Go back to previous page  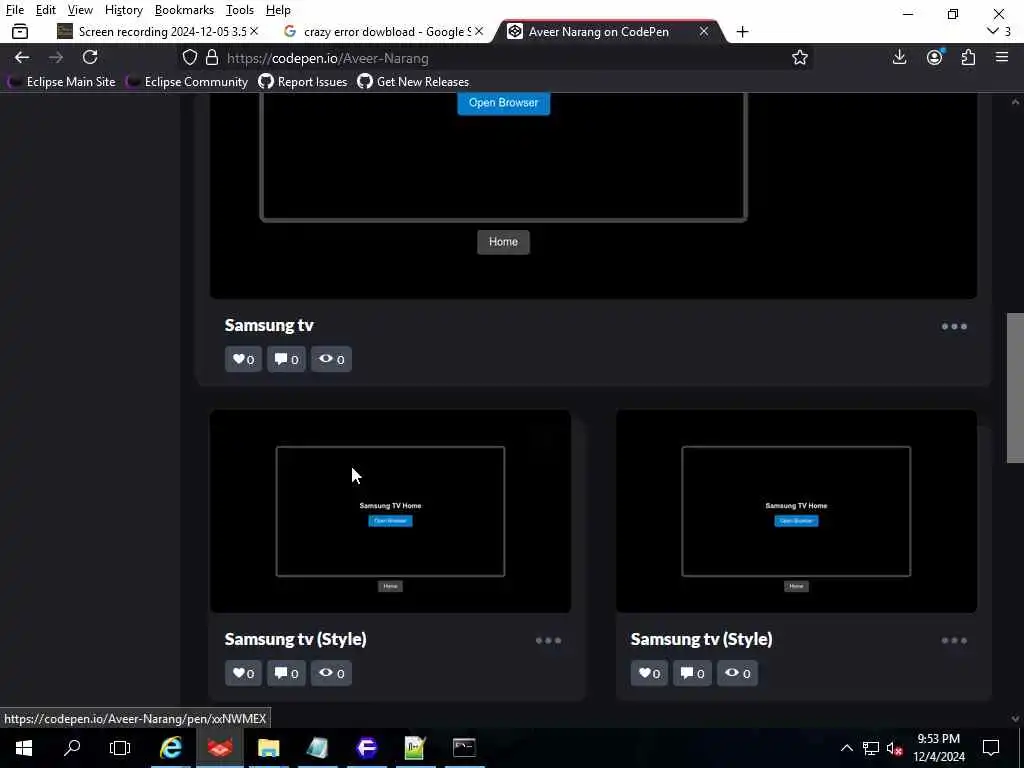click(x=22, y=57)
